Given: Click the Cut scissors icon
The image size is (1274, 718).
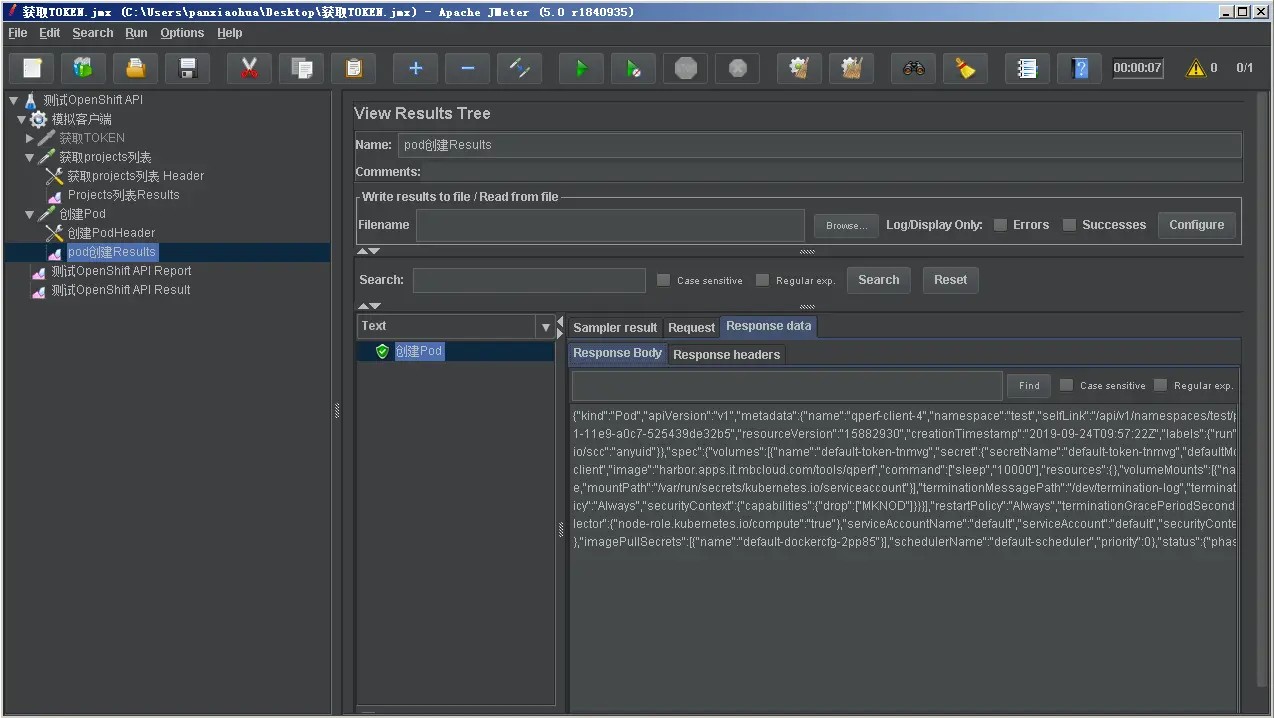Looking at the screenshot, I should (x=249, y=68).
